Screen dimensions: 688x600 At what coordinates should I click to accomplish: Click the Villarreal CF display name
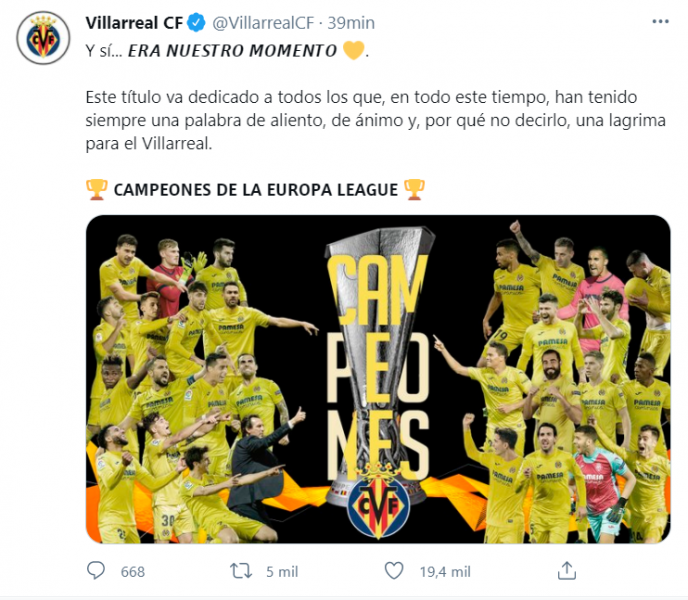pos(134,23)
